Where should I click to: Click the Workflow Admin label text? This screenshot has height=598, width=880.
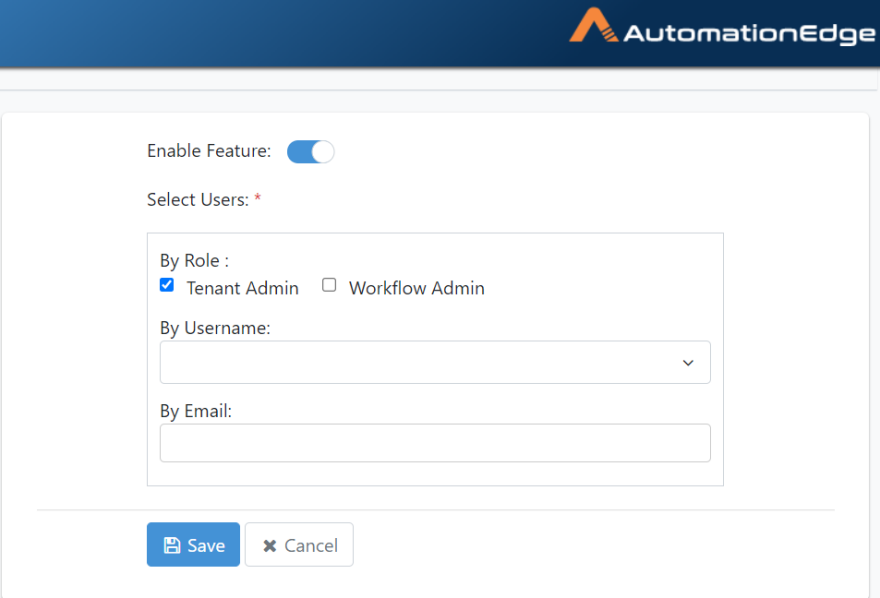click(x=416, y=288)
